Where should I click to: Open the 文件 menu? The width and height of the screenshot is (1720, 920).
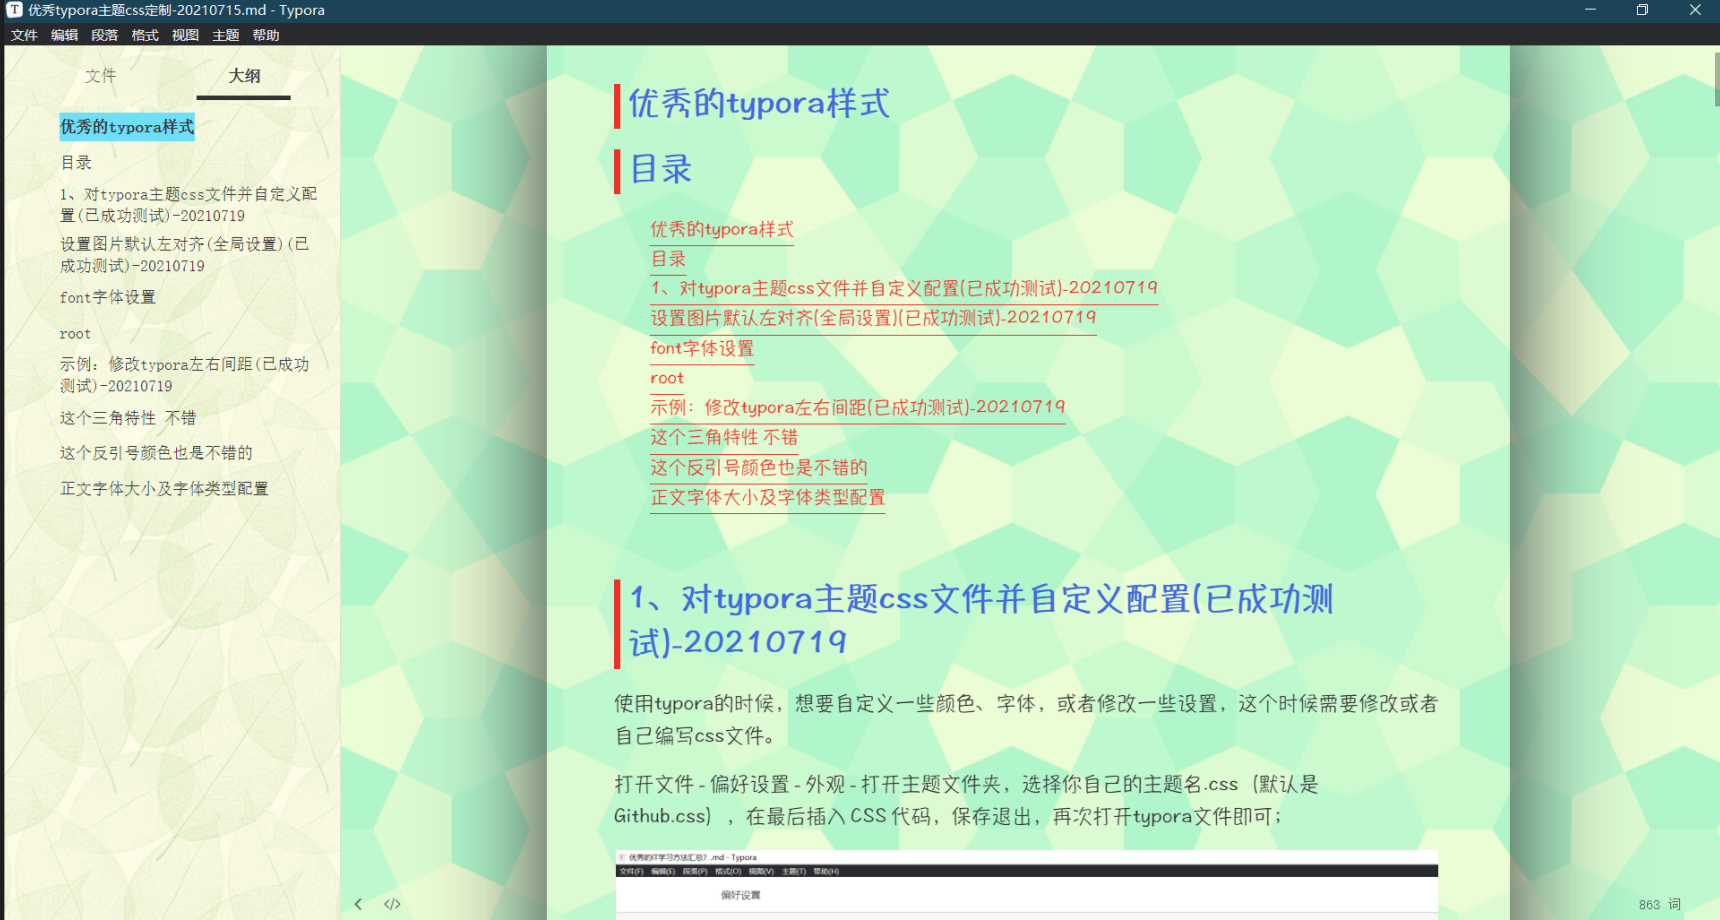(24, 35)
